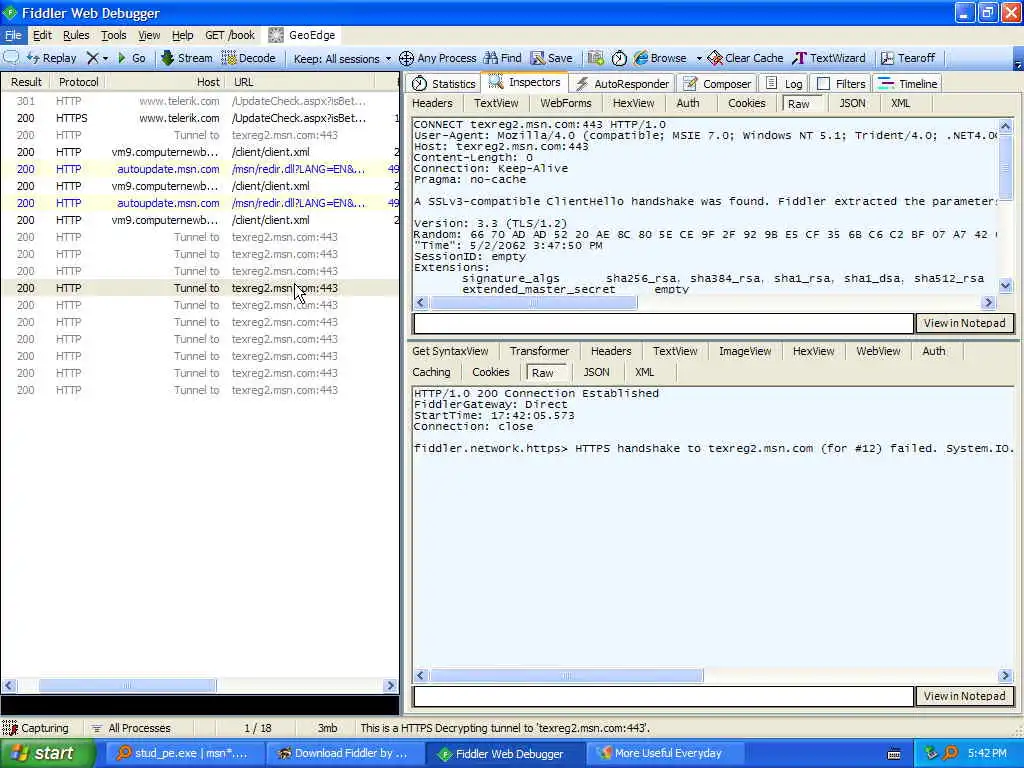Switch to the Timeline tab
This screenshot has width=1024, height=768.
(x=908, y=84)
